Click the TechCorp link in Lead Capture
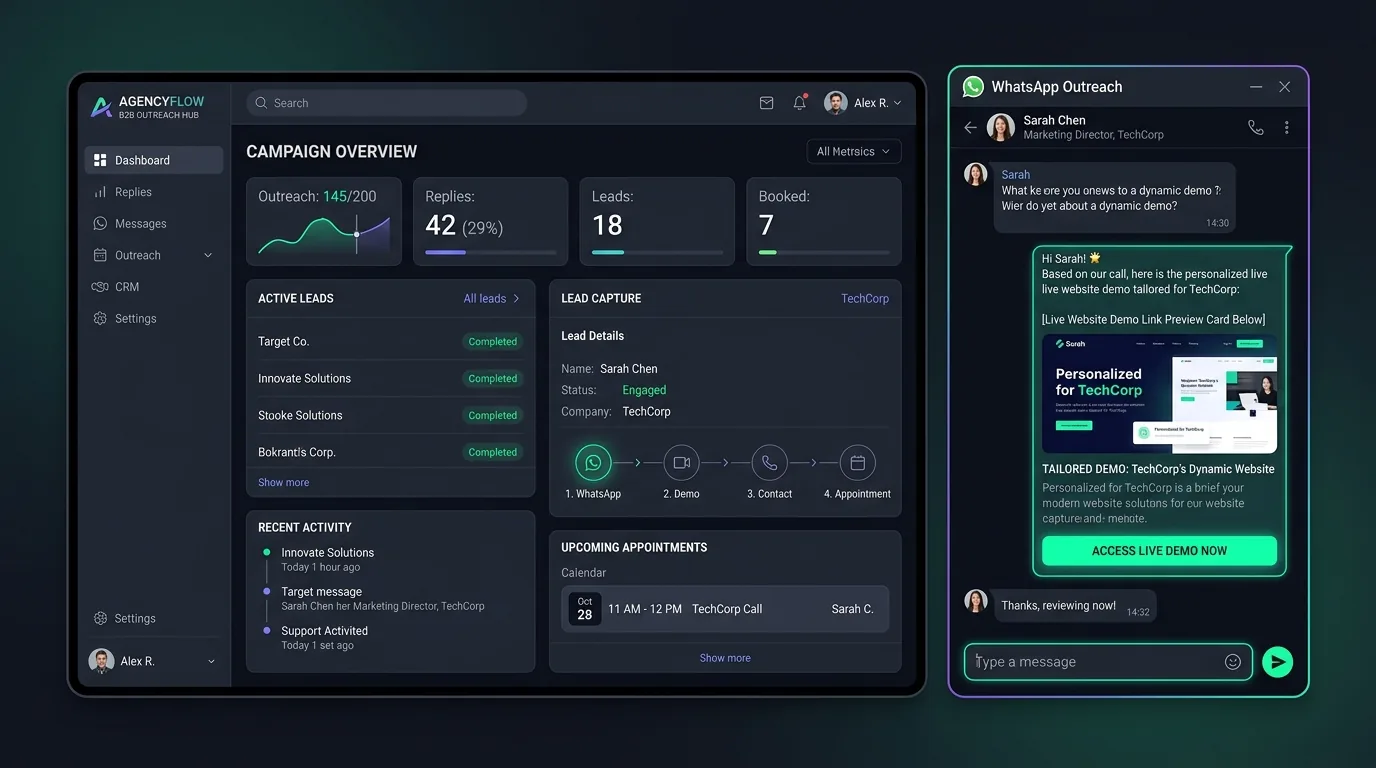Viewport: 1376px width, 768px height. click(865, 298)
